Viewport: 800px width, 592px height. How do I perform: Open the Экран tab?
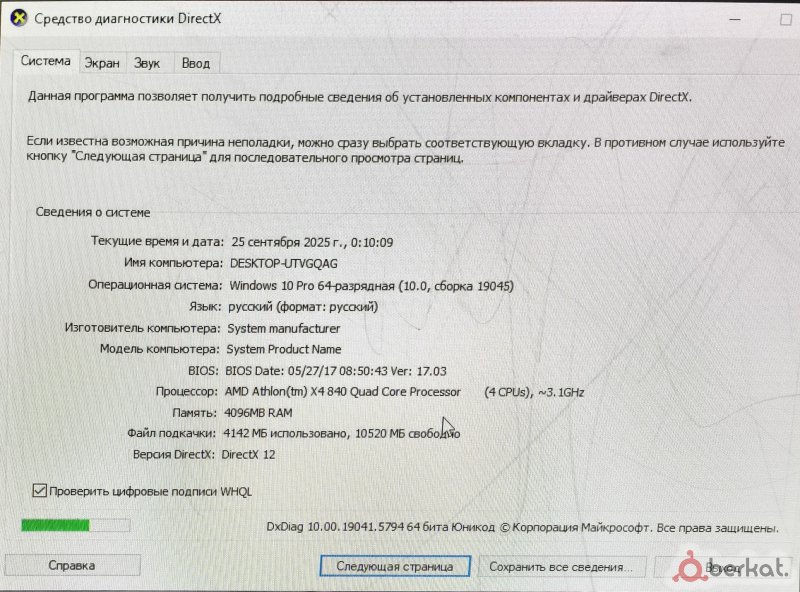(101, 63)
